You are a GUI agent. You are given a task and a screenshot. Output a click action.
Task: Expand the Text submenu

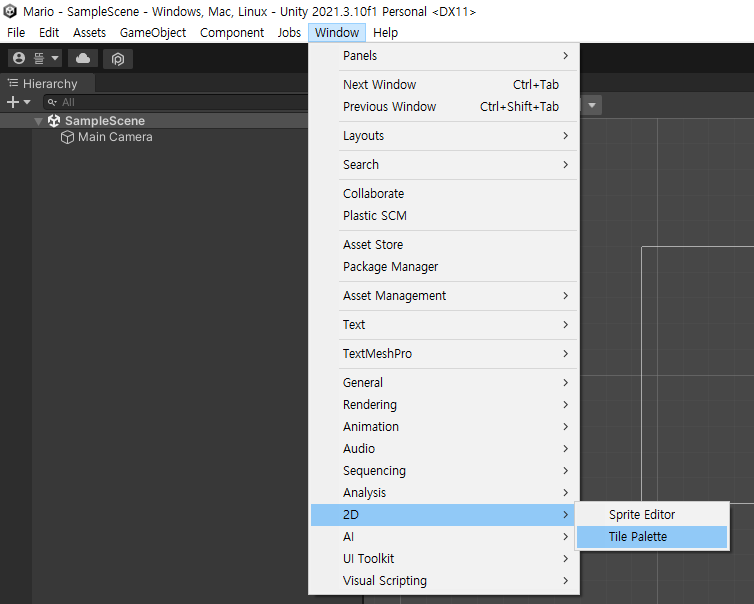444,325
